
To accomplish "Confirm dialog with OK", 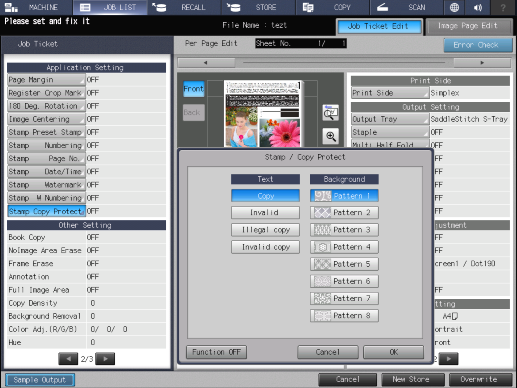I will pos(394,352).
